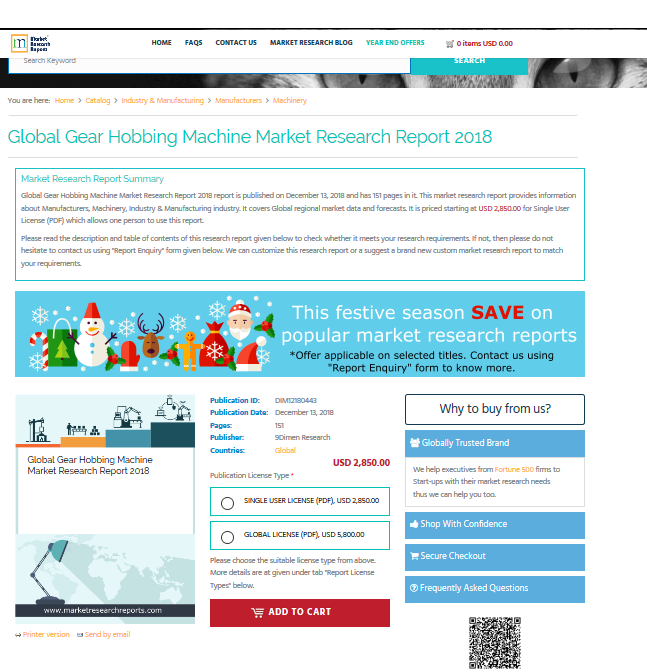Click the festive season SAVE banner
647x672 pixels.
click(x=300, y=334)
